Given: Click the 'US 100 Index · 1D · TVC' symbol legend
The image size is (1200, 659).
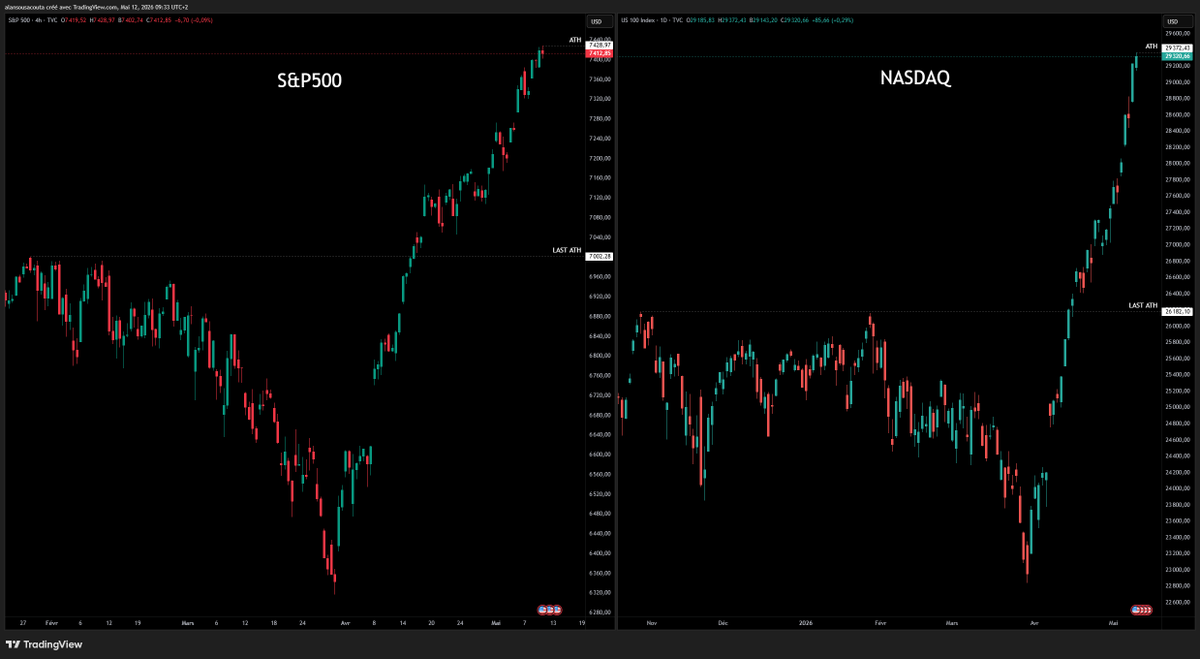Looking at the screenshot, I should pos(652,21).
